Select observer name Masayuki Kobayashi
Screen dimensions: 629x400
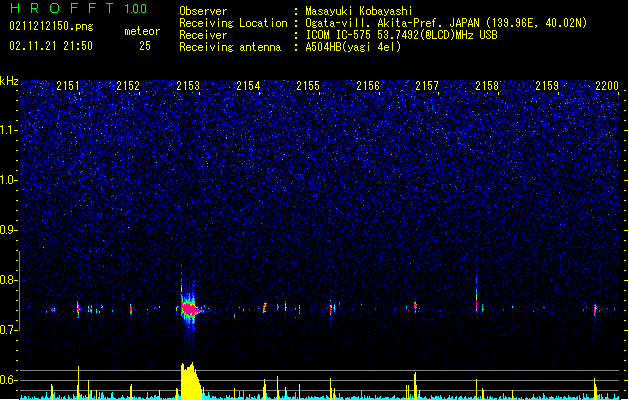click(x=359, y=11)
